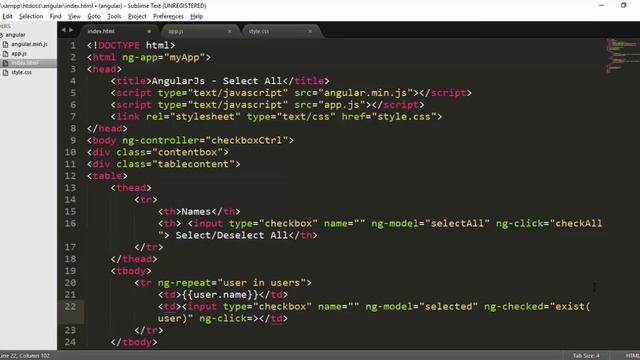The image size is (640, 360).
Task: Open angular.min.js from the sidebar
Action: 29,44
